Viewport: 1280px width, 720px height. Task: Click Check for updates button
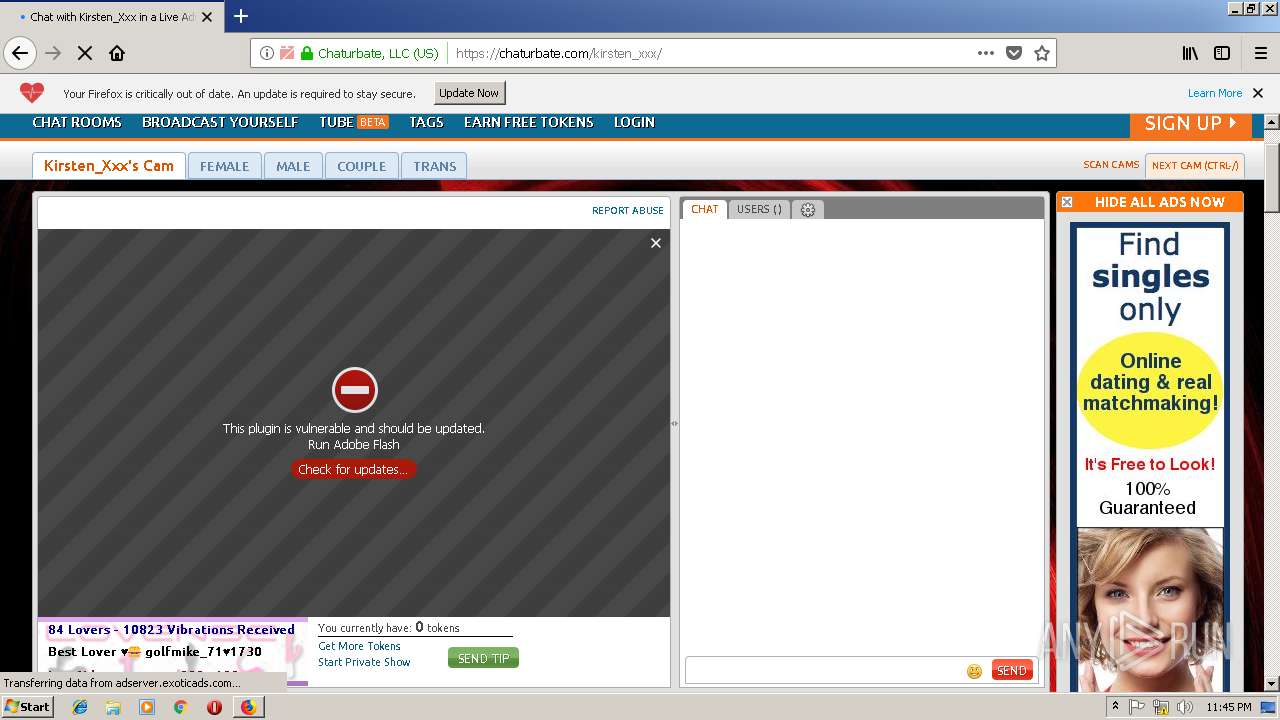click(x=353, y=469)
